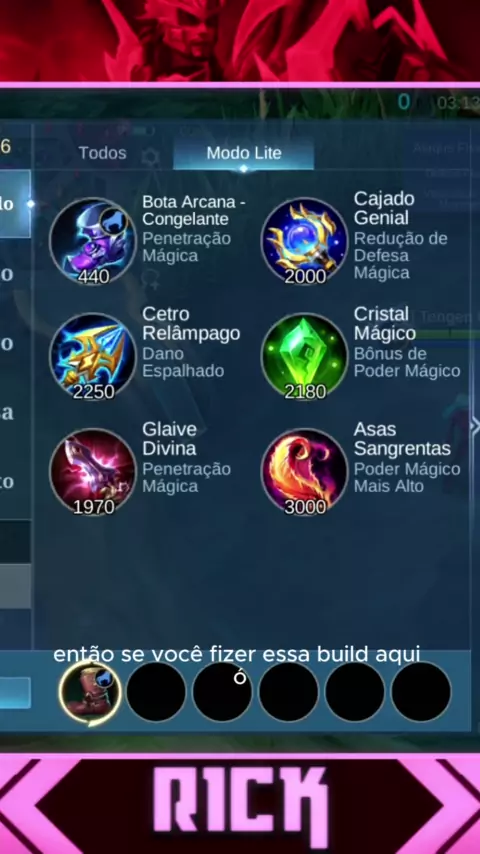Select the fourth empty build slot
This screenshot has width=480, height=854.
(288, 692)
